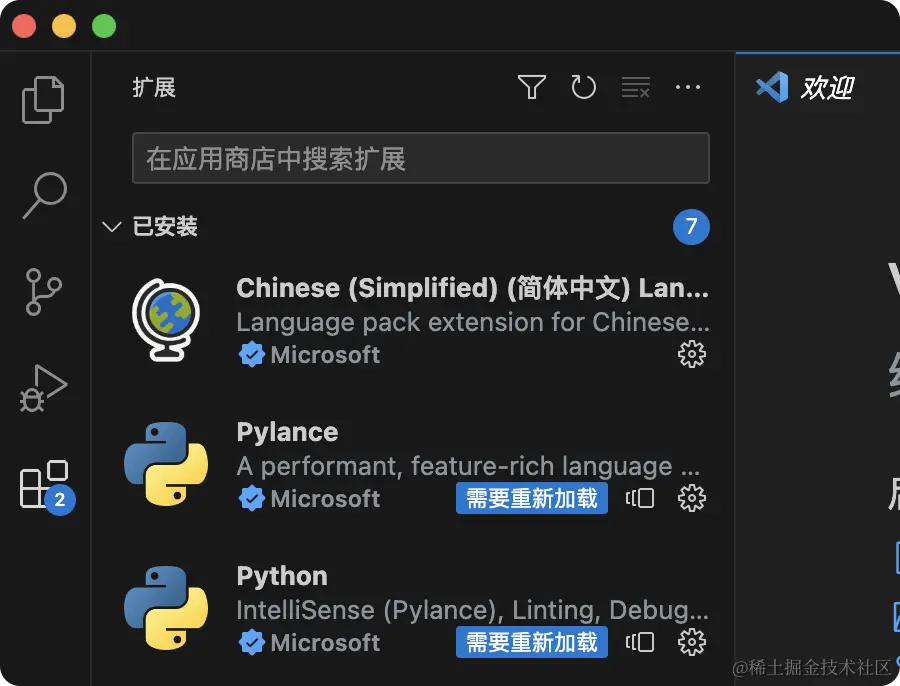
Task: Click the Python extension logo thumbnail
Action: pos(166,608)
